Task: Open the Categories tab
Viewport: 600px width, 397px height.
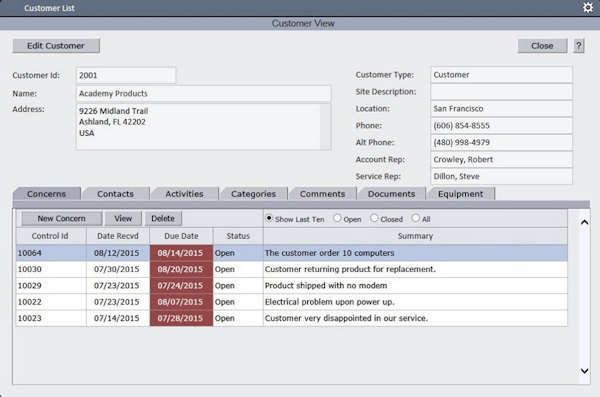Action: pos(253,194)
